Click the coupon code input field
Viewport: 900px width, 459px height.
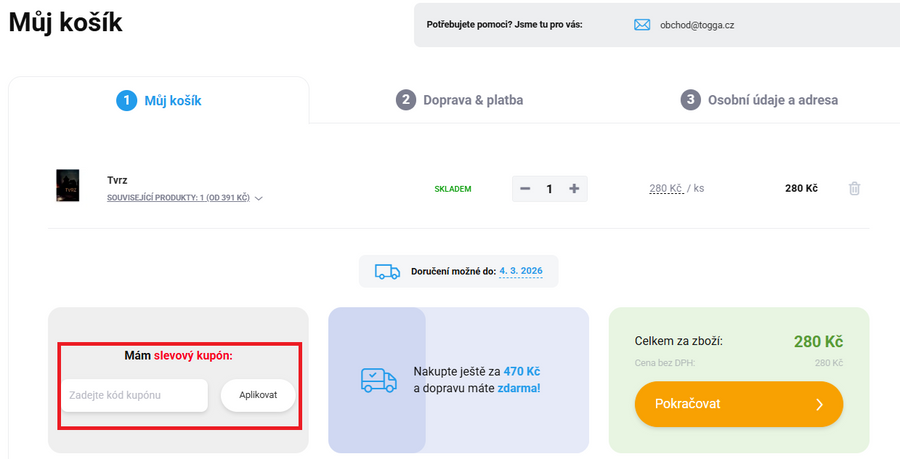tap(134, 395)
